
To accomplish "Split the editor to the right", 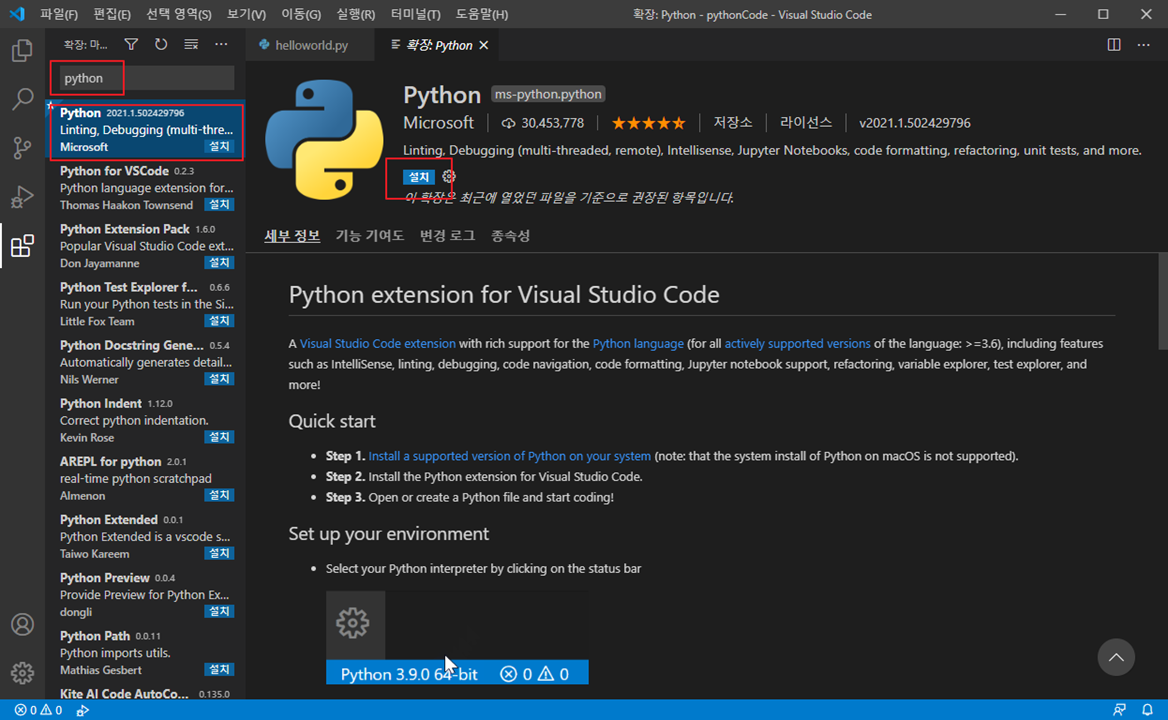I will pos(1114,45).
